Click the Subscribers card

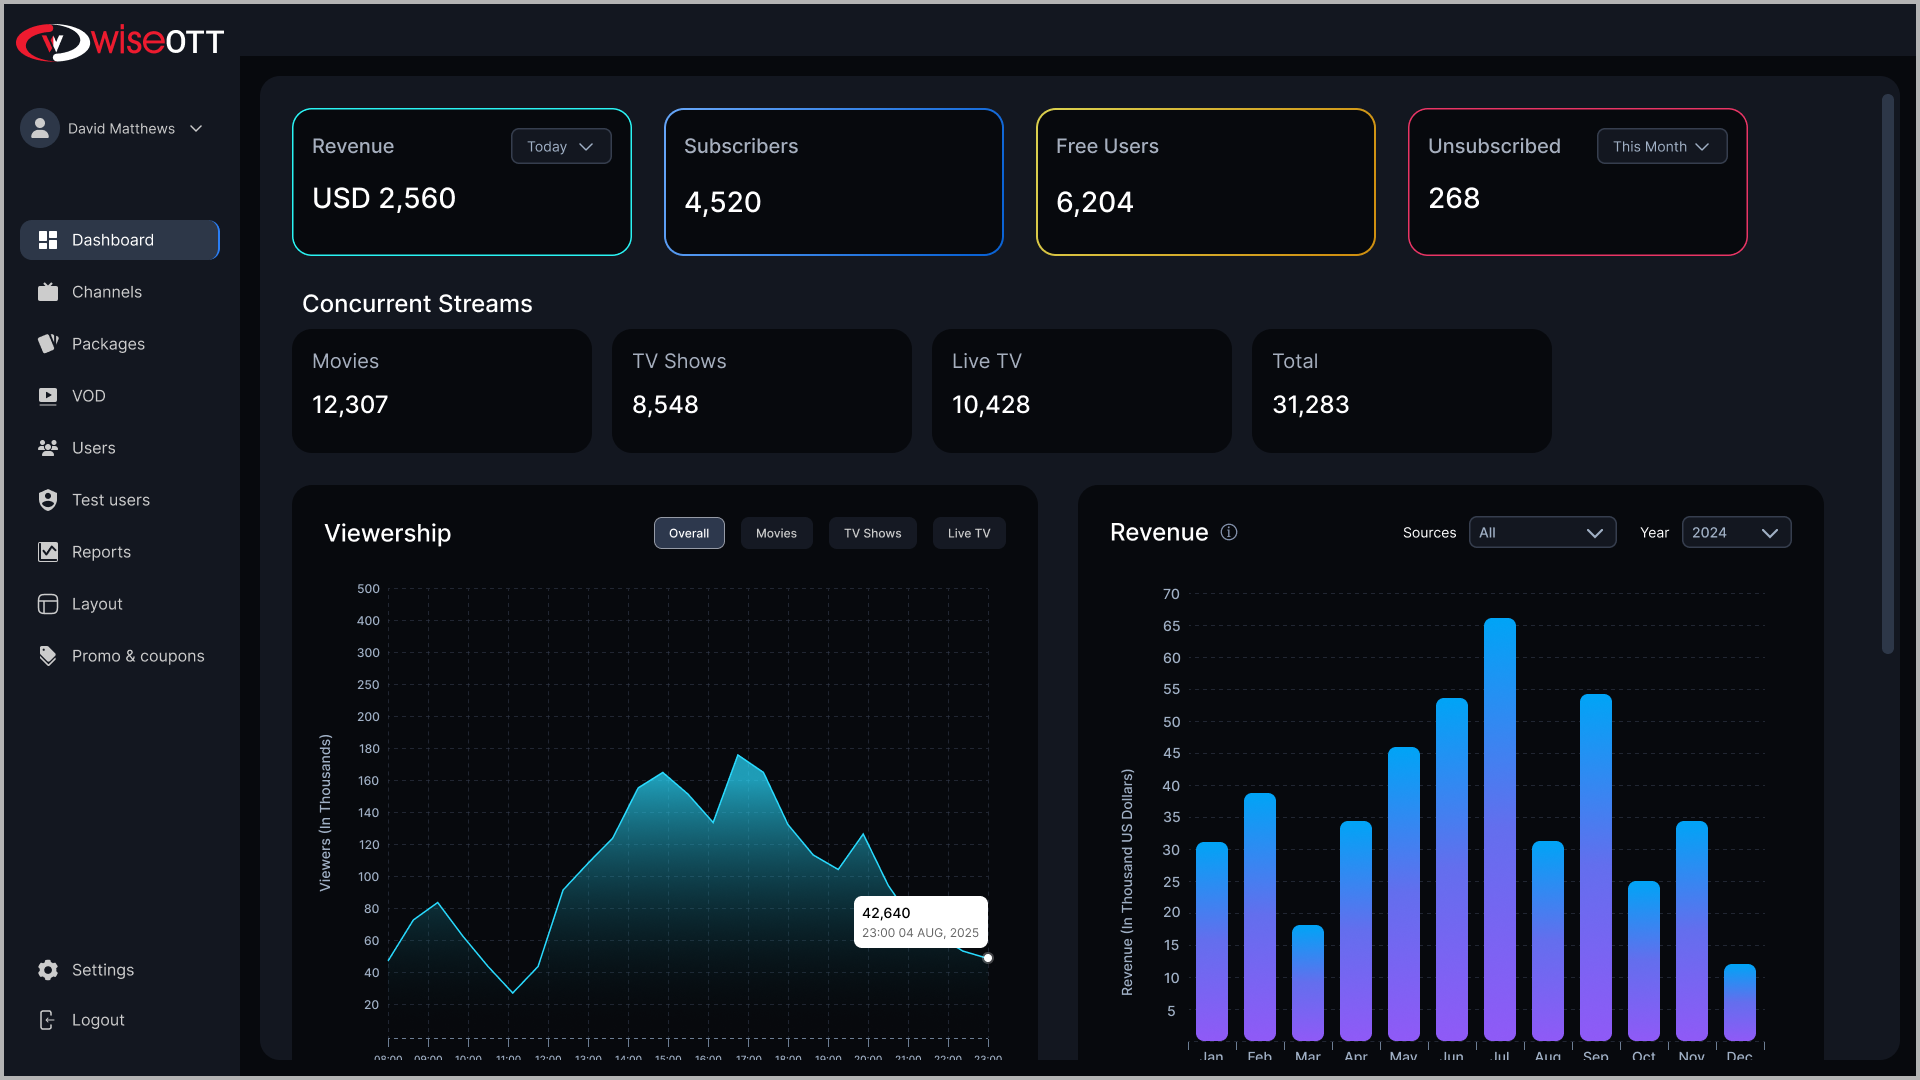click(x=834, y=182)
